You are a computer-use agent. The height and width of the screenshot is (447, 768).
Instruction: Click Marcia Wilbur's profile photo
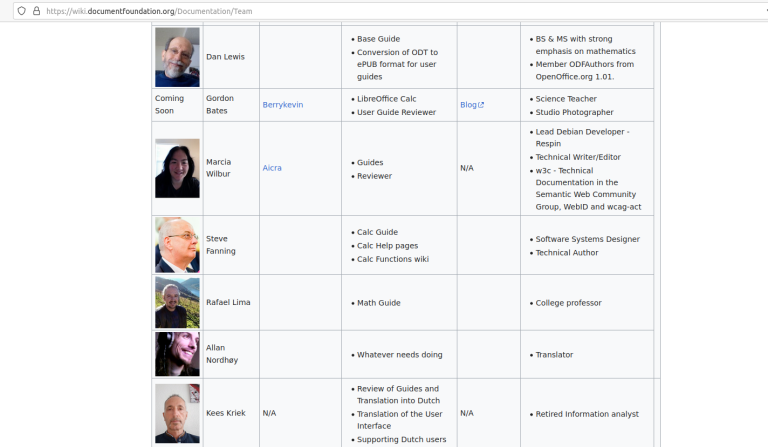click(177, 168)
